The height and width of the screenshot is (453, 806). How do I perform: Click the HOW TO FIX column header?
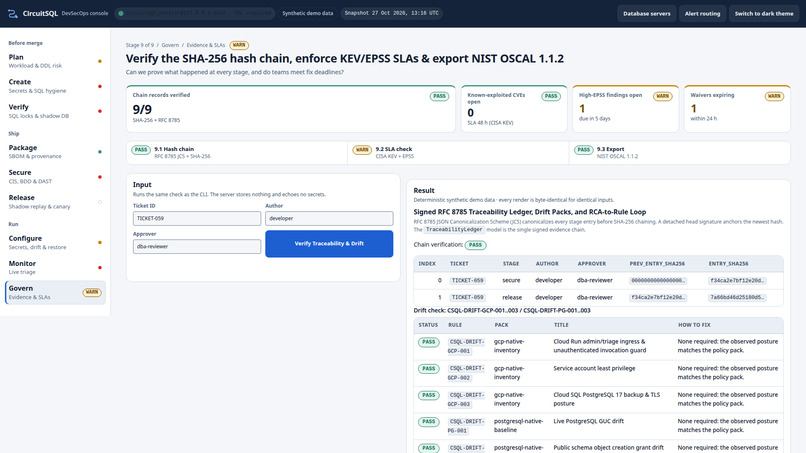click(694, 325)
